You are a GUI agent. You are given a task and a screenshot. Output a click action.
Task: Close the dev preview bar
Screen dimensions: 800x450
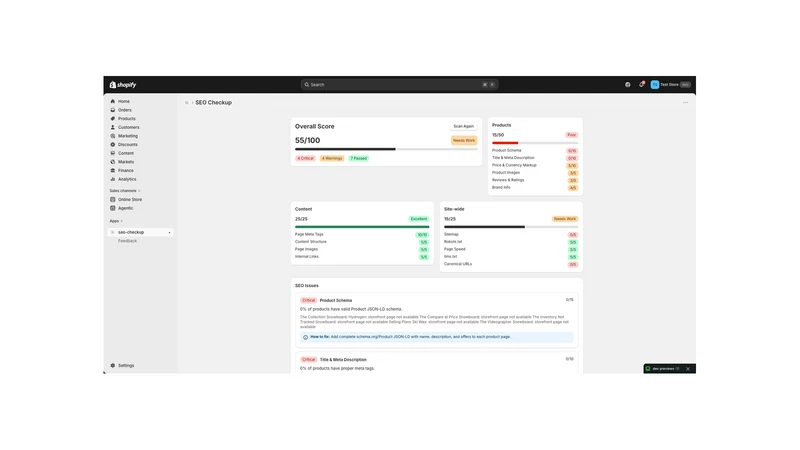tap(688, 369)
